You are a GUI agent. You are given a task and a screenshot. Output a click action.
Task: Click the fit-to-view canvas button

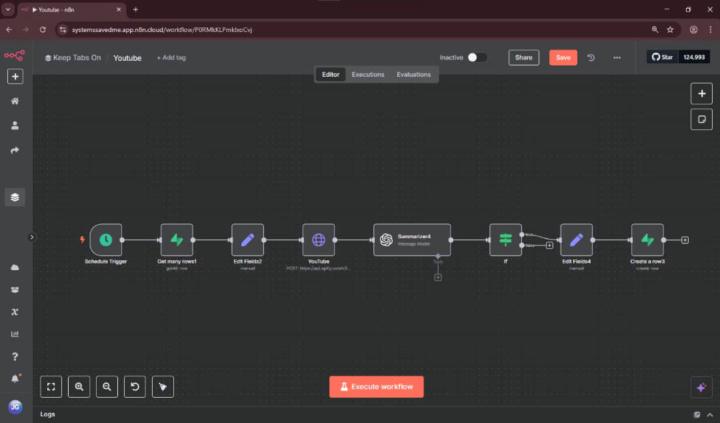coord(51,387)
